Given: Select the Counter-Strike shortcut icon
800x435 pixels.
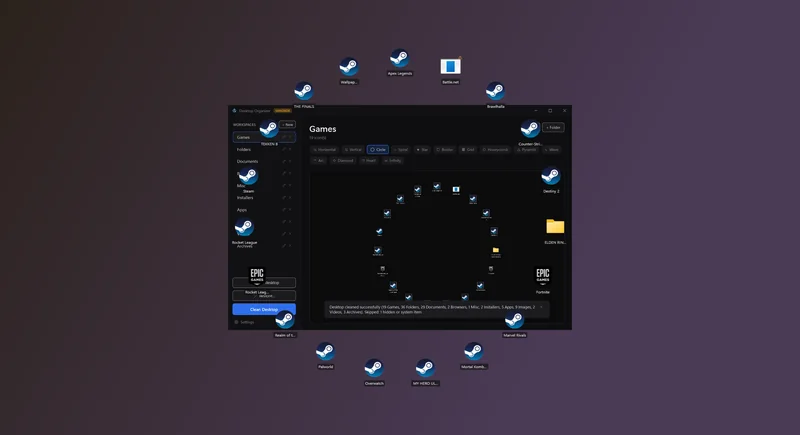Looking at the screenshot, I should point(530,129).
